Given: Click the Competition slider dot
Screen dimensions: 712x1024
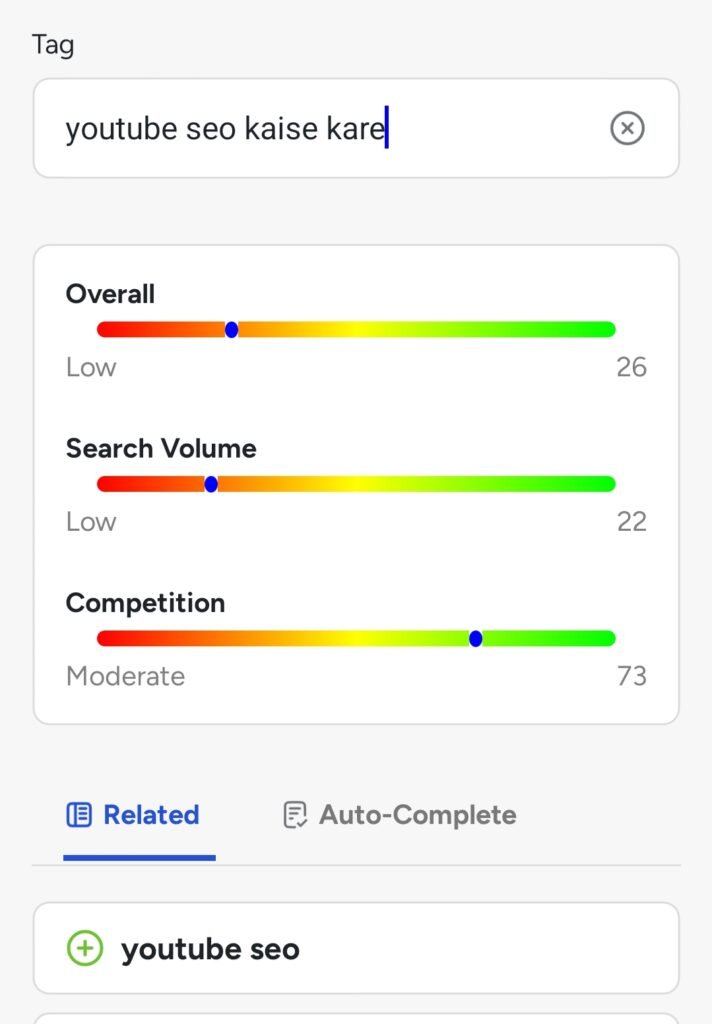Looking at the screenshot, I should pos(475,638).
